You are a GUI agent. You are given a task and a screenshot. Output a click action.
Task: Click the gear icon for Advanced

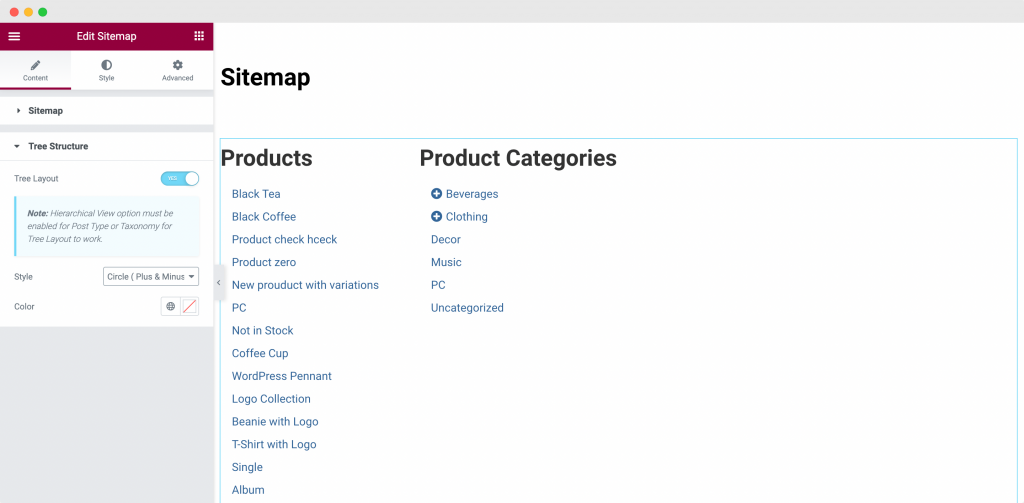tap(178, 65)
